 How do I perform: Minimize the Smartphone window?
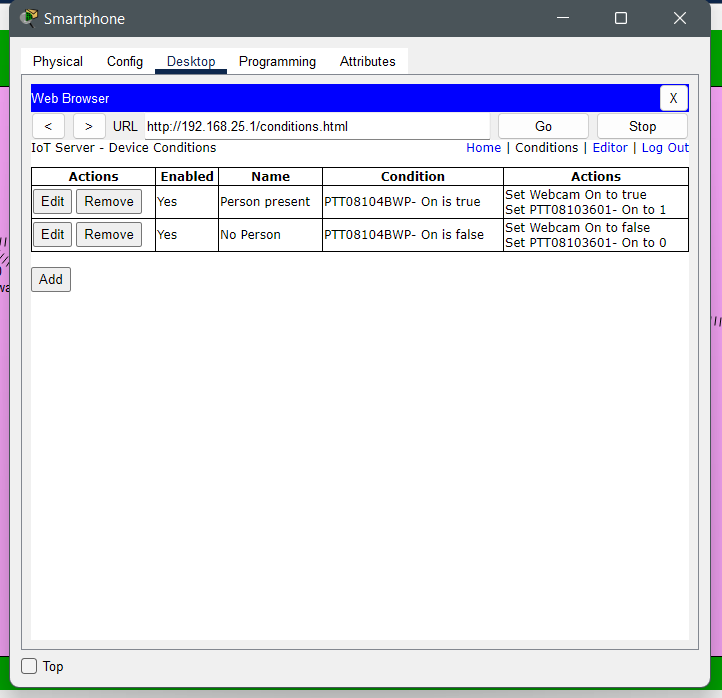(x=563, y=18)
